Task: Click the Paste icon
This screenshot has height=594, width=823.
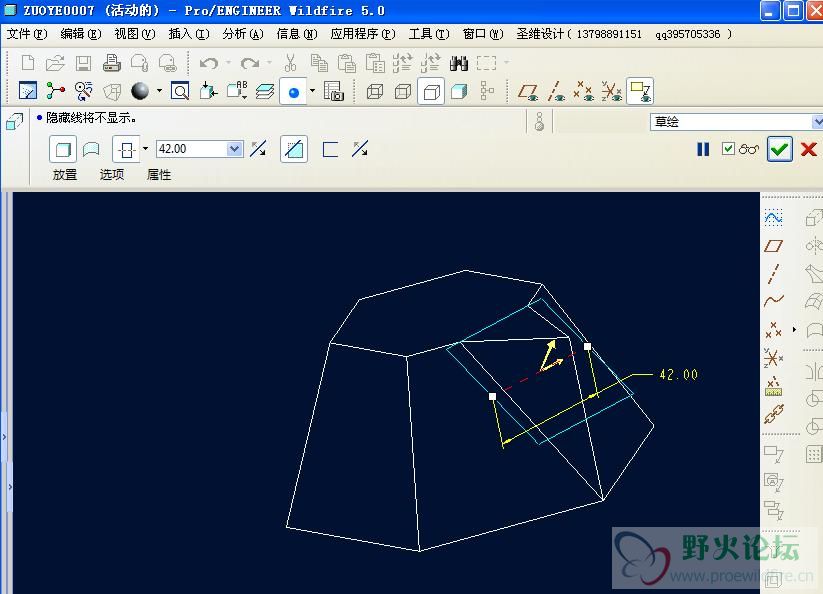Action: pos(346,63)
